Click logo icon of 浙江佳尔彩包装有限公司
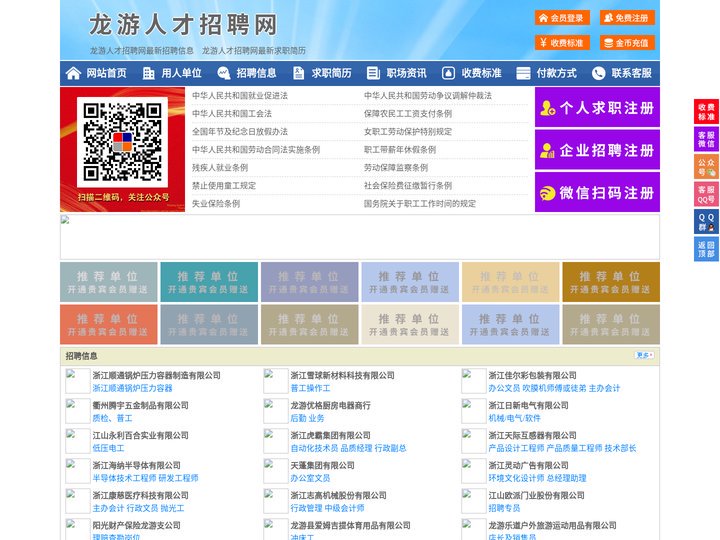This screenshot has height=540, width=720. click(x=473, y=381)
